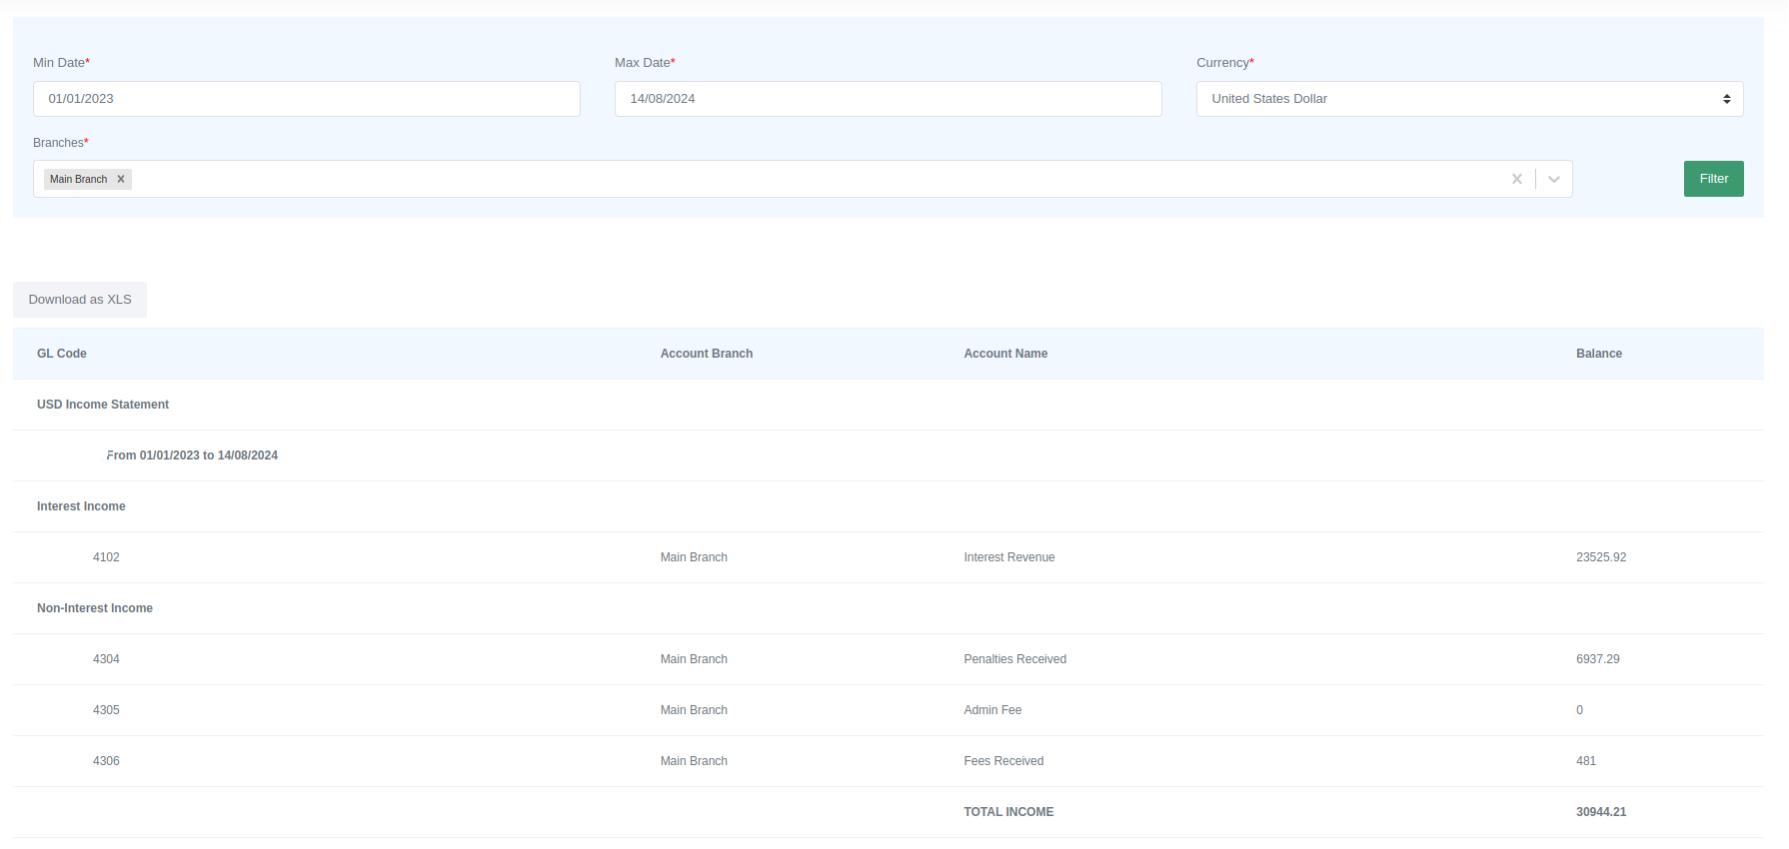Remove the Main Branch tag
The height and width of the screenshot is (849, 1789).
pyautogui.click(x=121, y=179)
